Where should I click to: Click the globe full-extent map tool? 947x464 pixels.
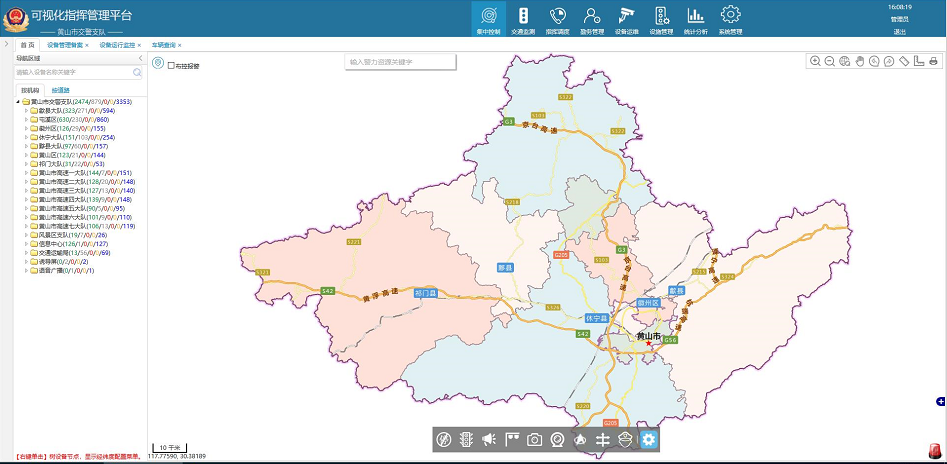(845, 61)
